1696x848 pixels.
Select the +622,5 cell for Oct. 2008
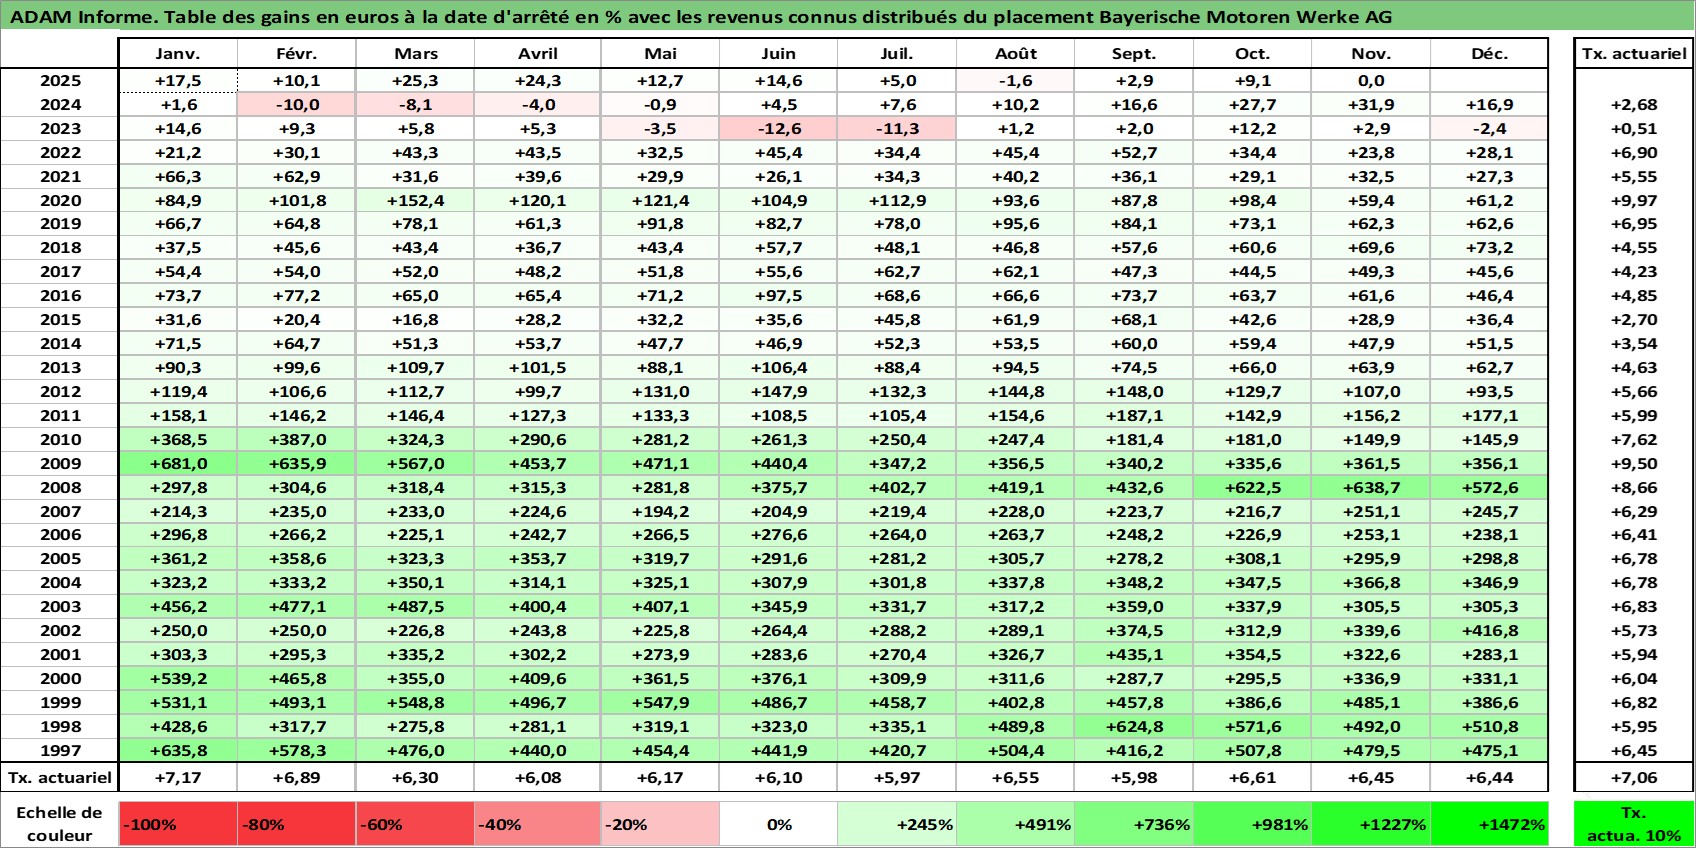pos(1253,487)
